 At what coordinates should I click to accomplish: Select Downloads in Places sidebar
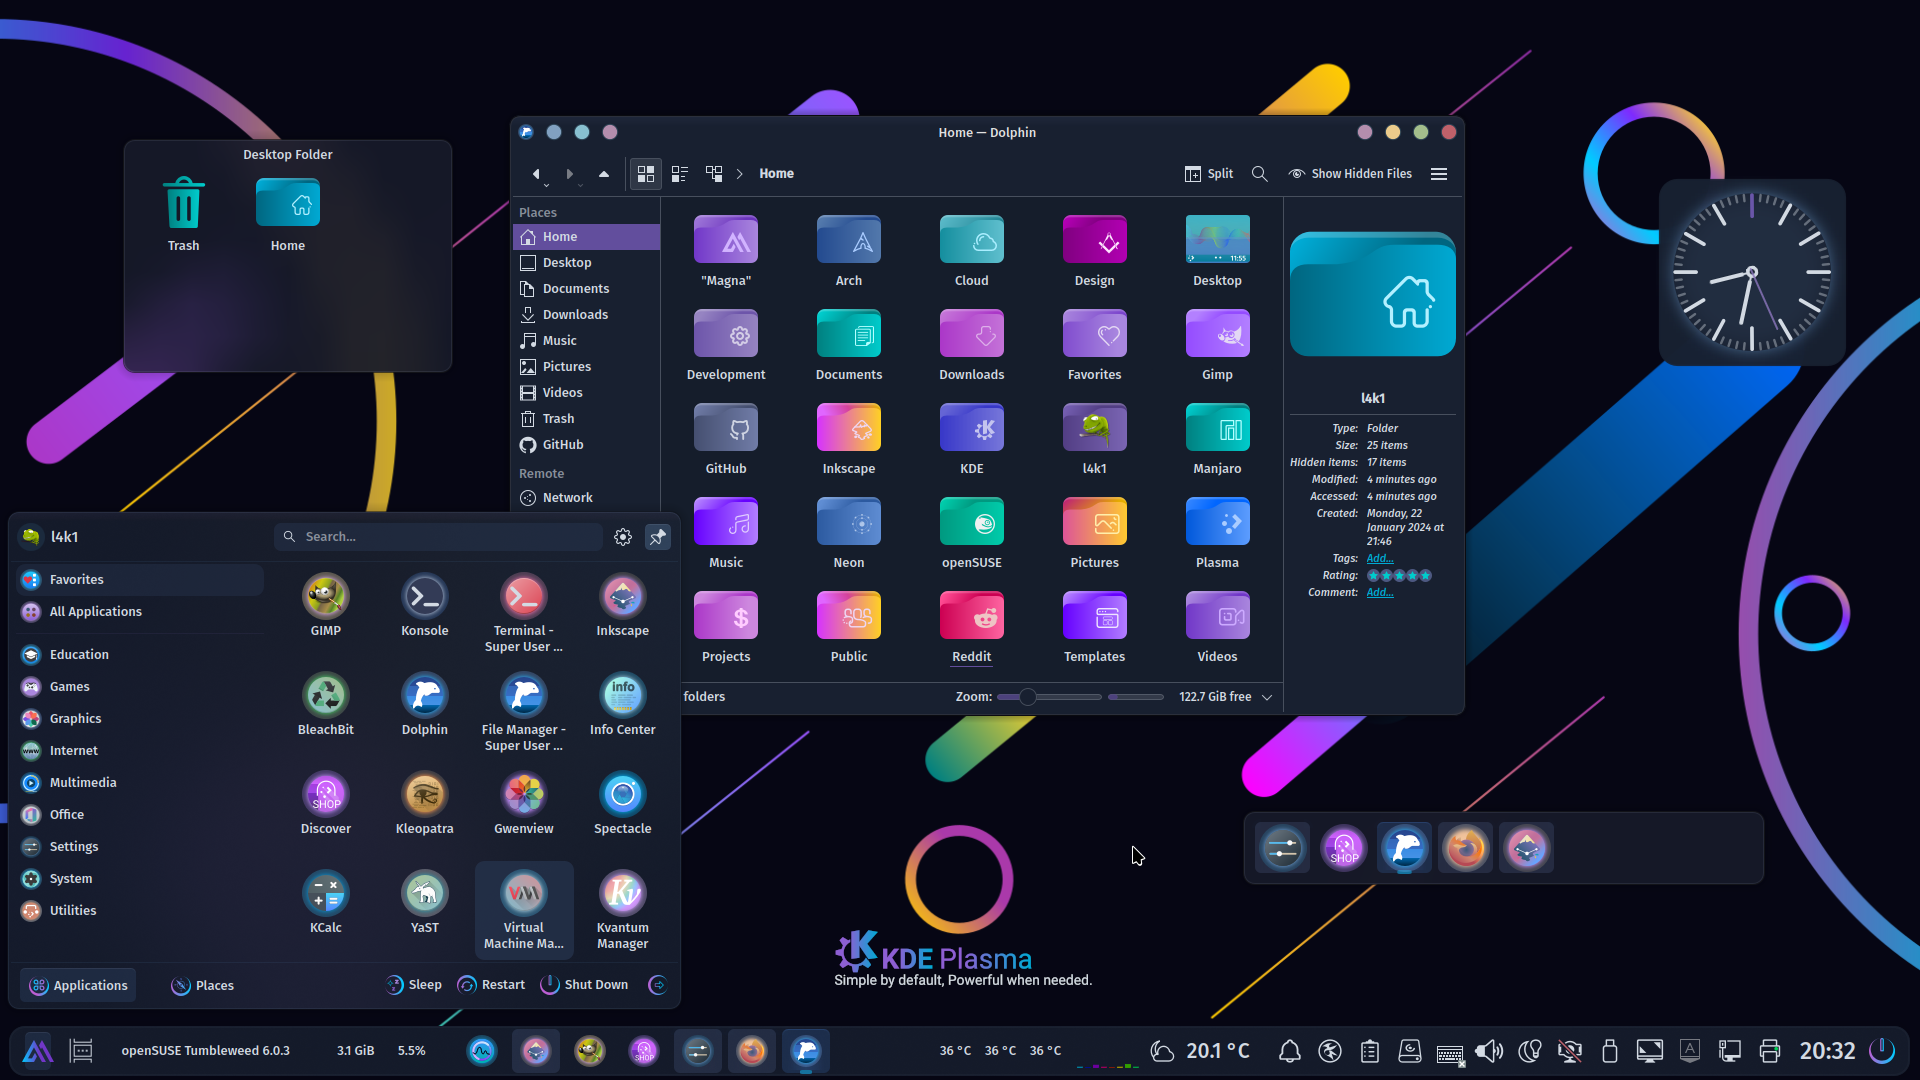(x=586, y=315)
